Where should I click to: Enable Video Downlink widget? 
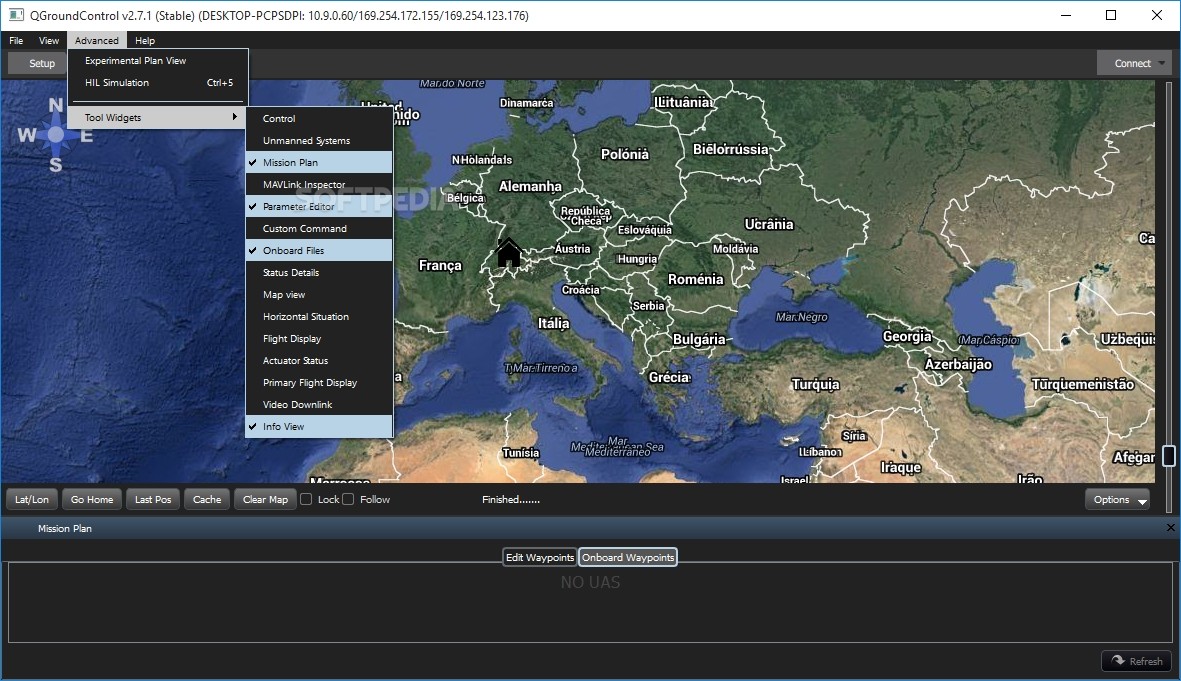point(319,405)
